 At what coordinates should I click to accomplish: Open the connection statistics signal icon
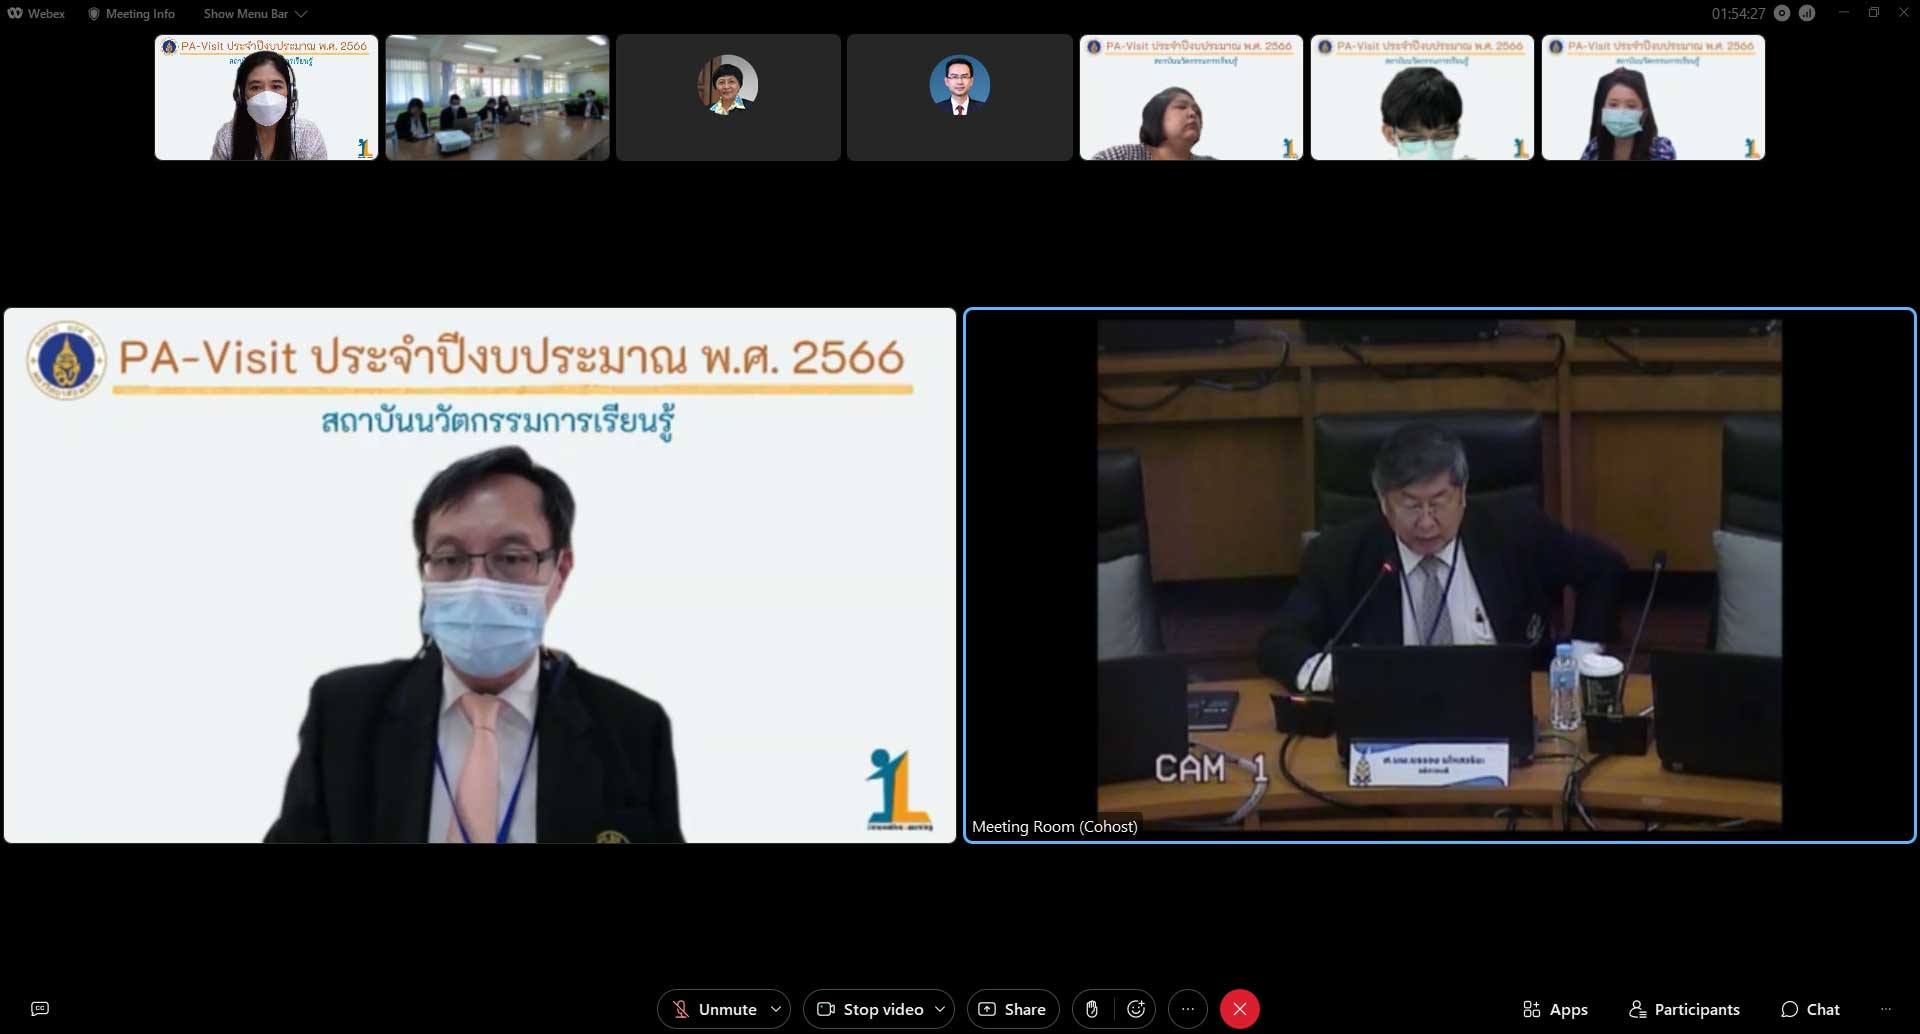(x=1807, y=13)
